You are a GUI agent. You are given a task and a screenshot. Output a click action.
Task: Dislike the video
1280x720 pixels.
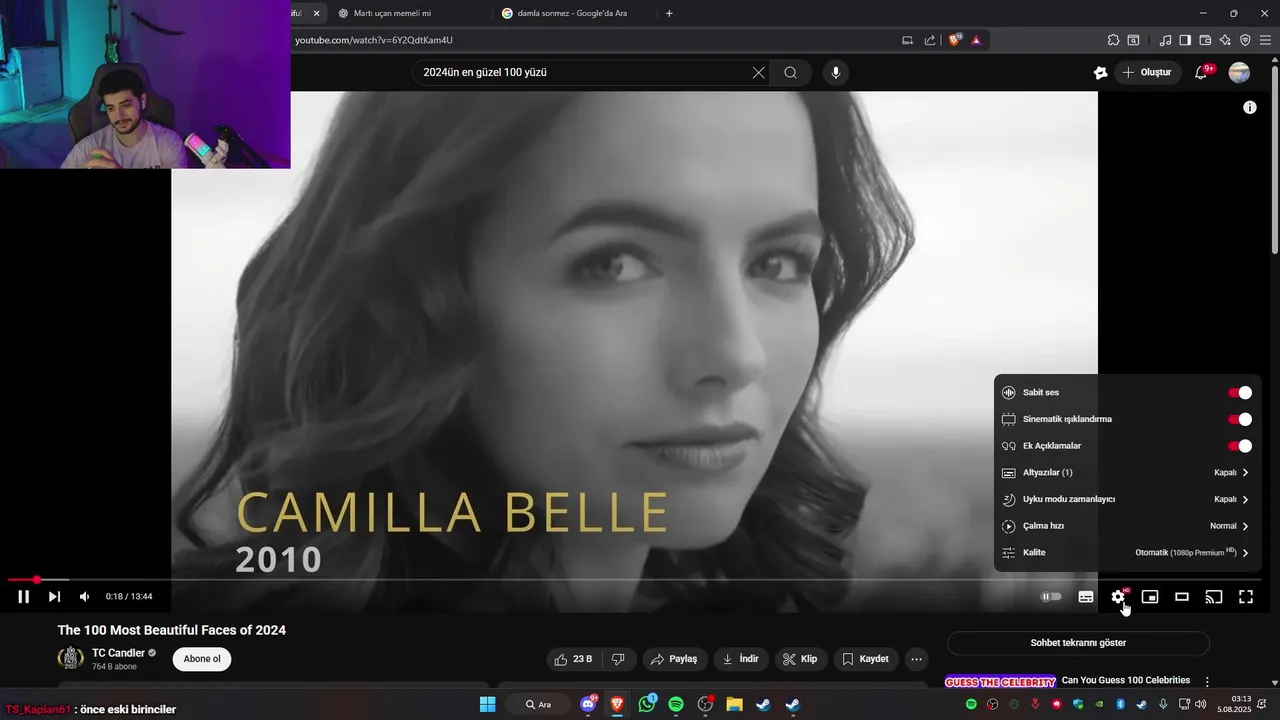(618, 659)
